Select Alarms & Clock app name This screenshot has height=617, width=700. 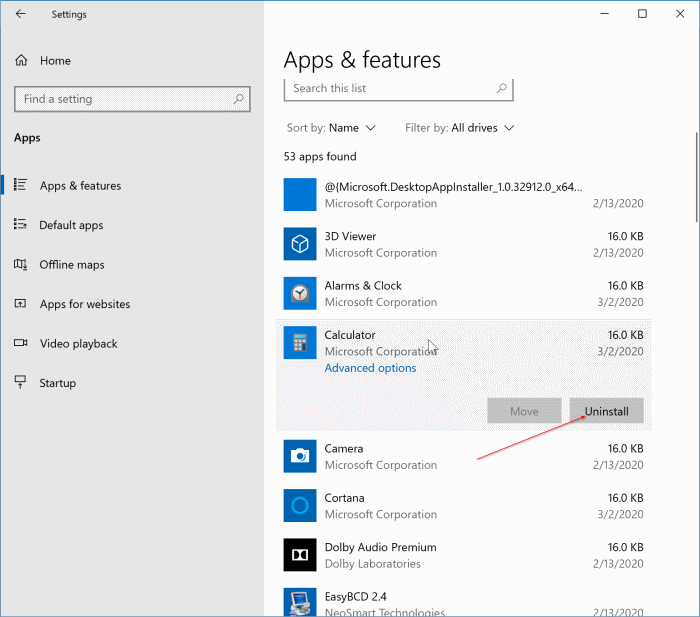[363, 286]
